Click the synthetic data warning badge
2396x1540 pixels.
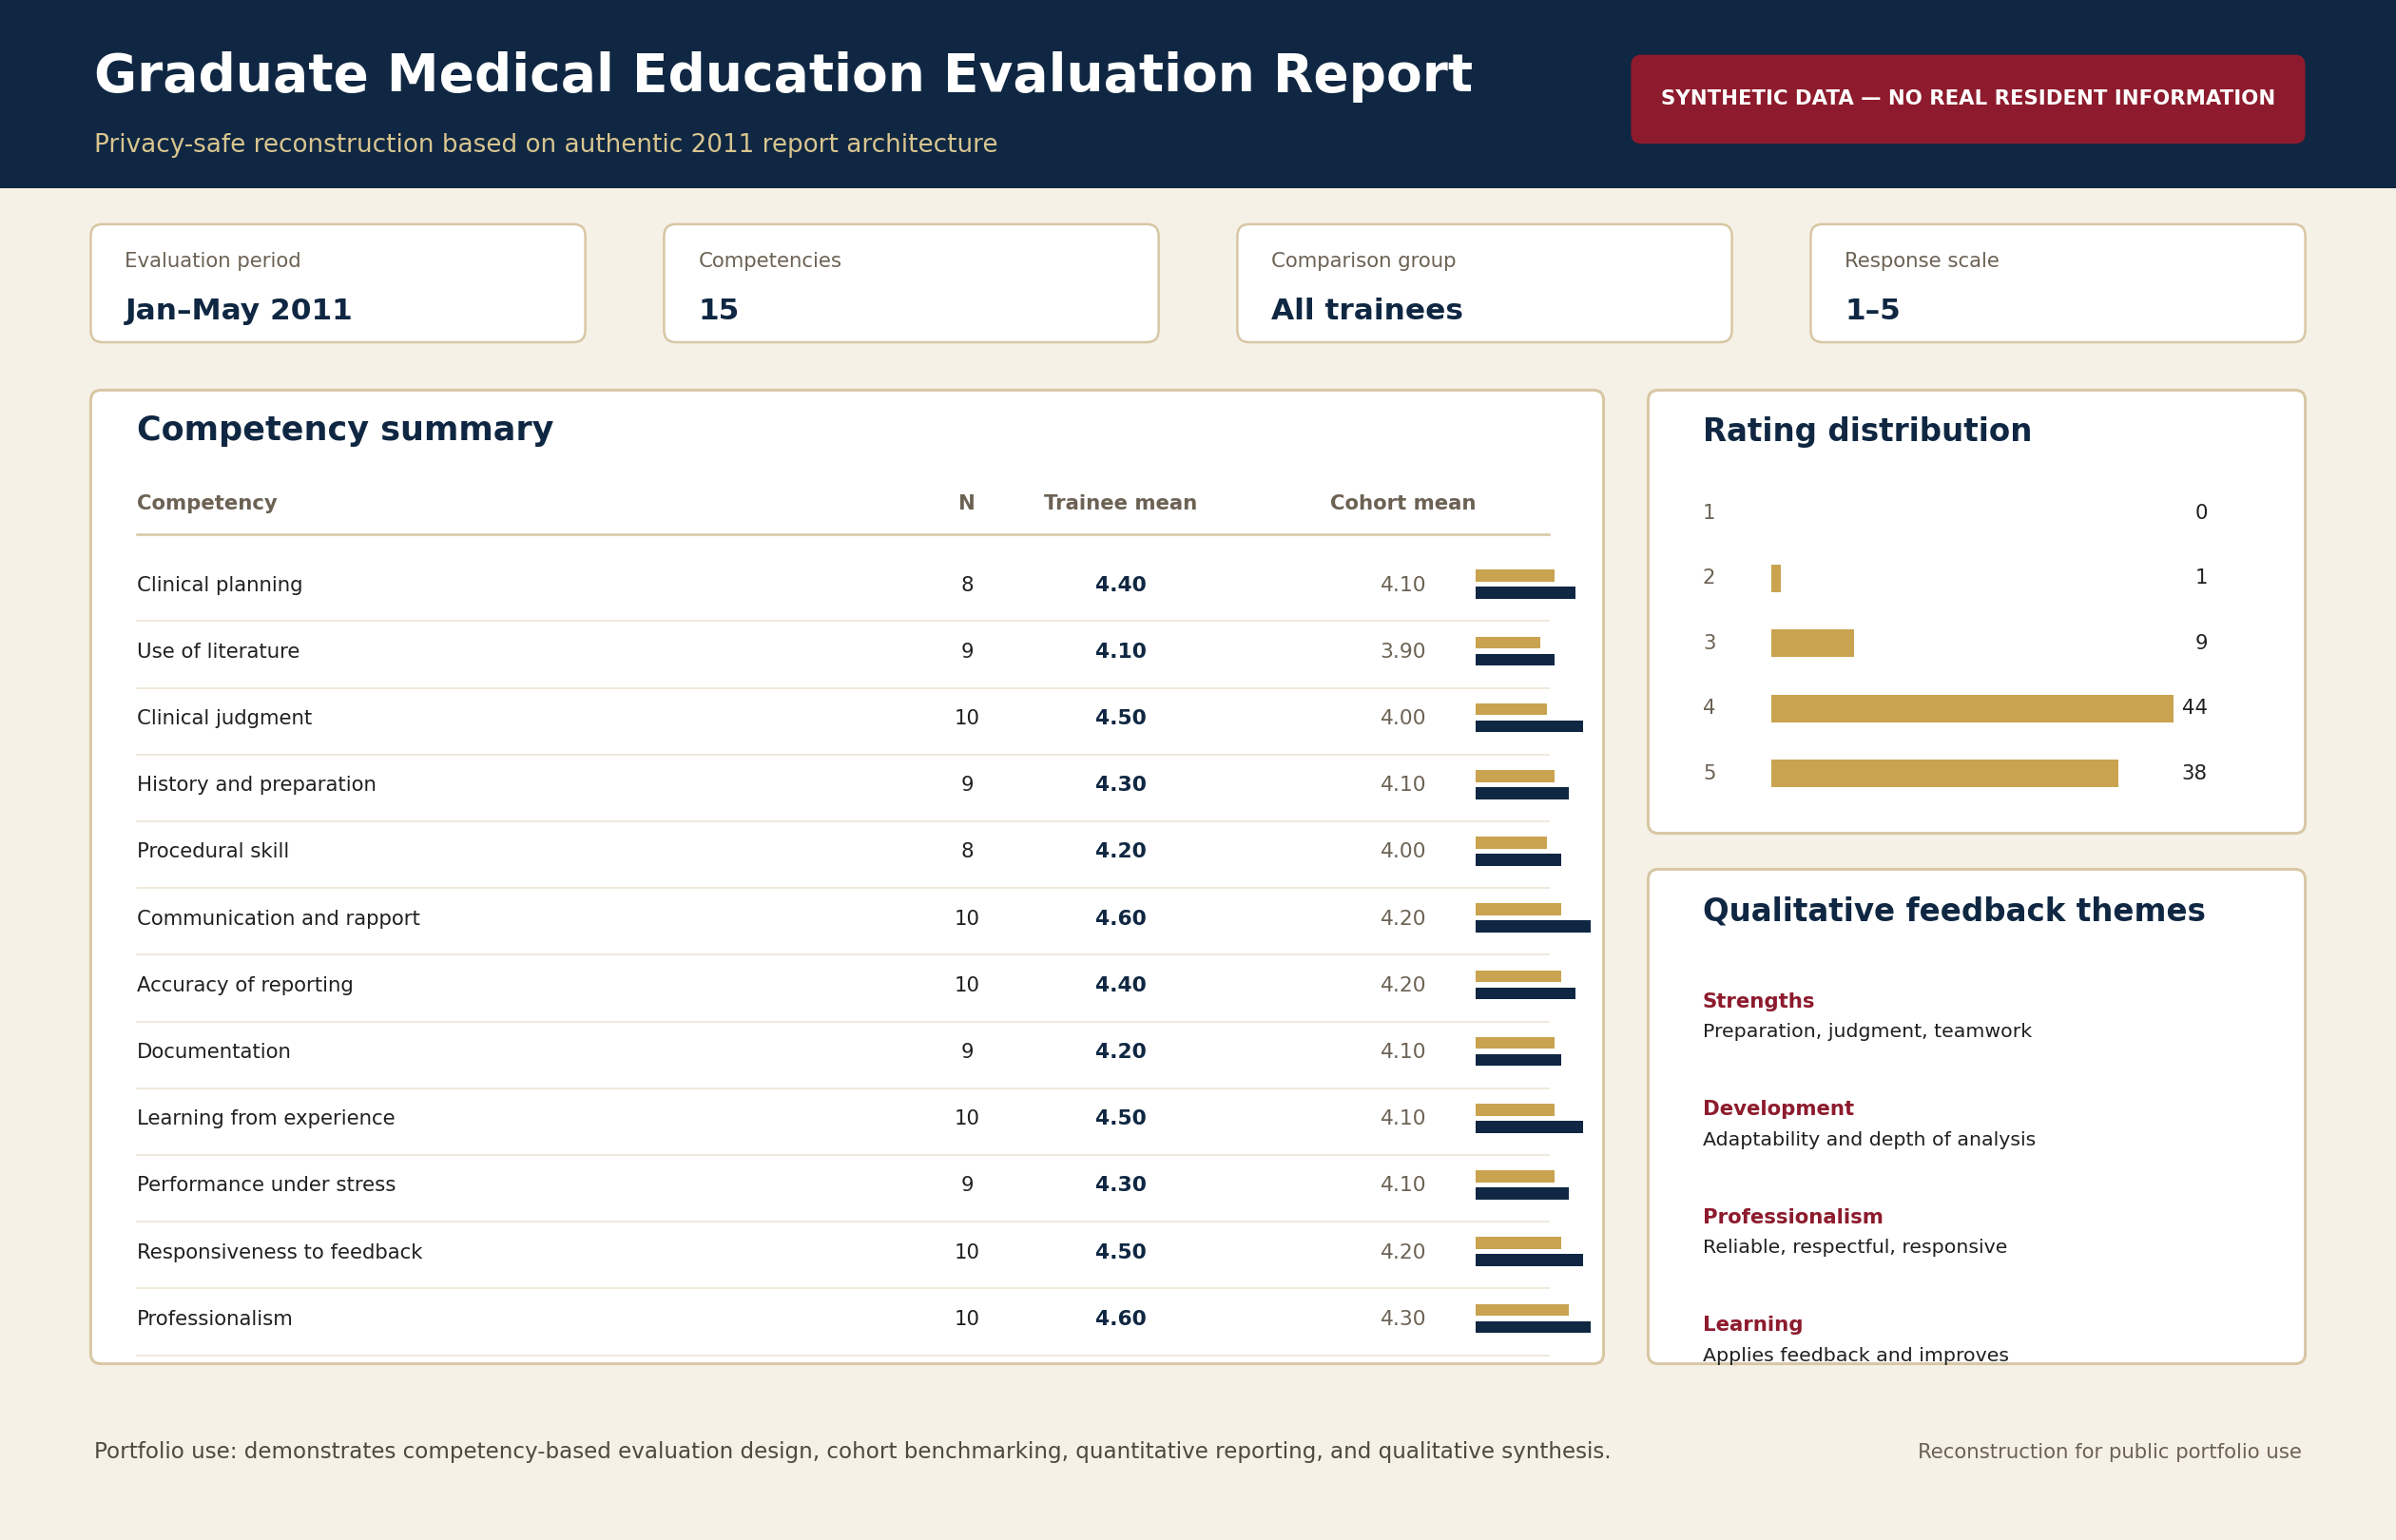click(x=1967, y=99)
